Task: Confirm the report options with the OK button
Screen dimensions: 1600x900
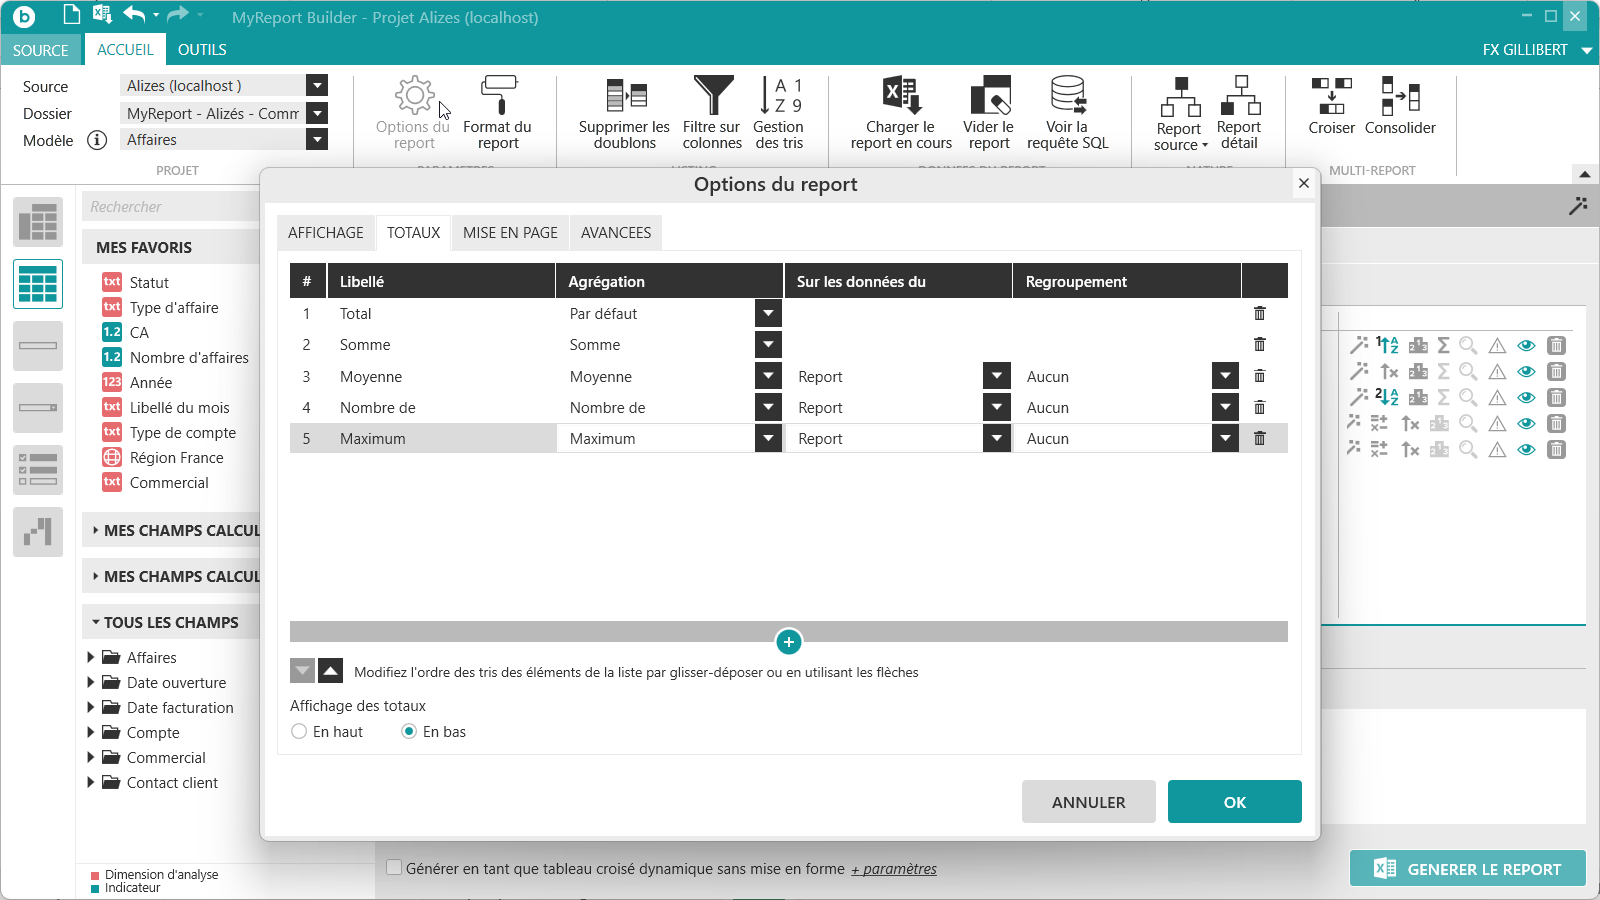Action: point(1235,802)
